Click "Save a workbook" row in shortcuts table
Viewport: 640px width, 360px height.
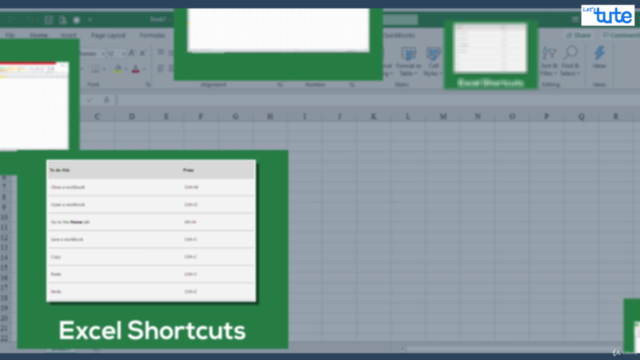(151, 239)
